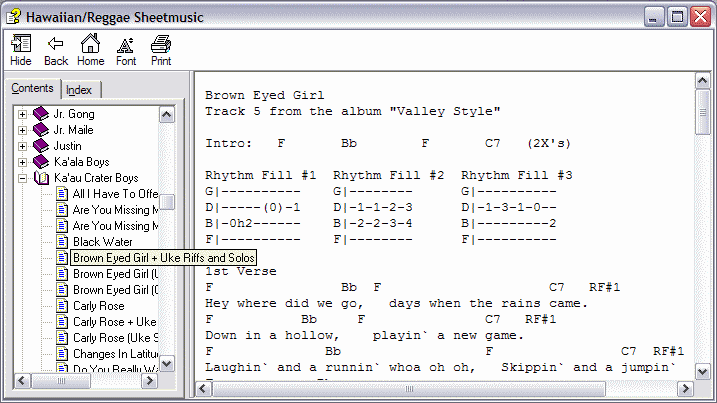Click the help file icon in title bar

coord(13,16)
